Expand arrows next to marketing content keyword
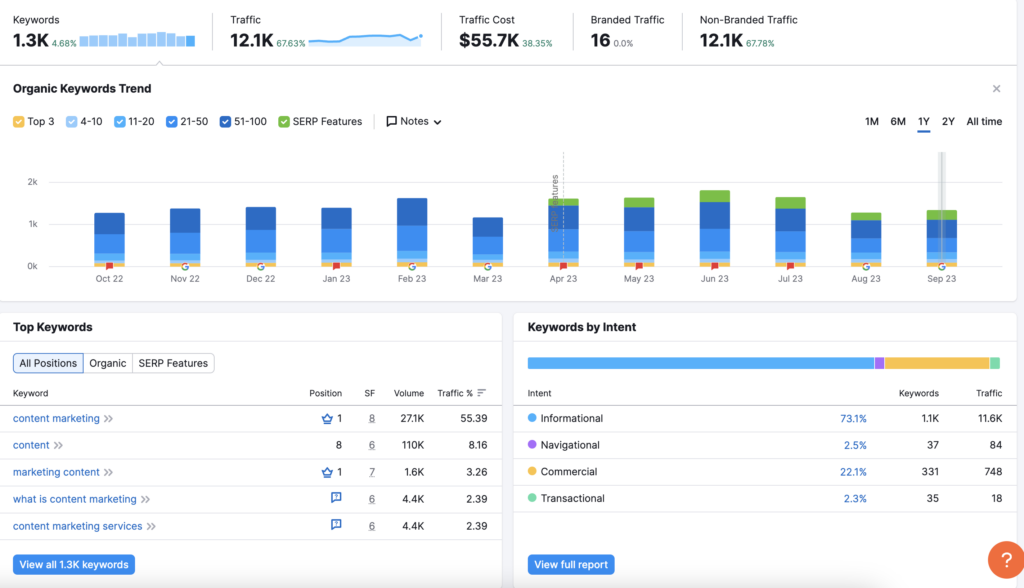This screenshot has width=1024, height=588. point(108,472)
